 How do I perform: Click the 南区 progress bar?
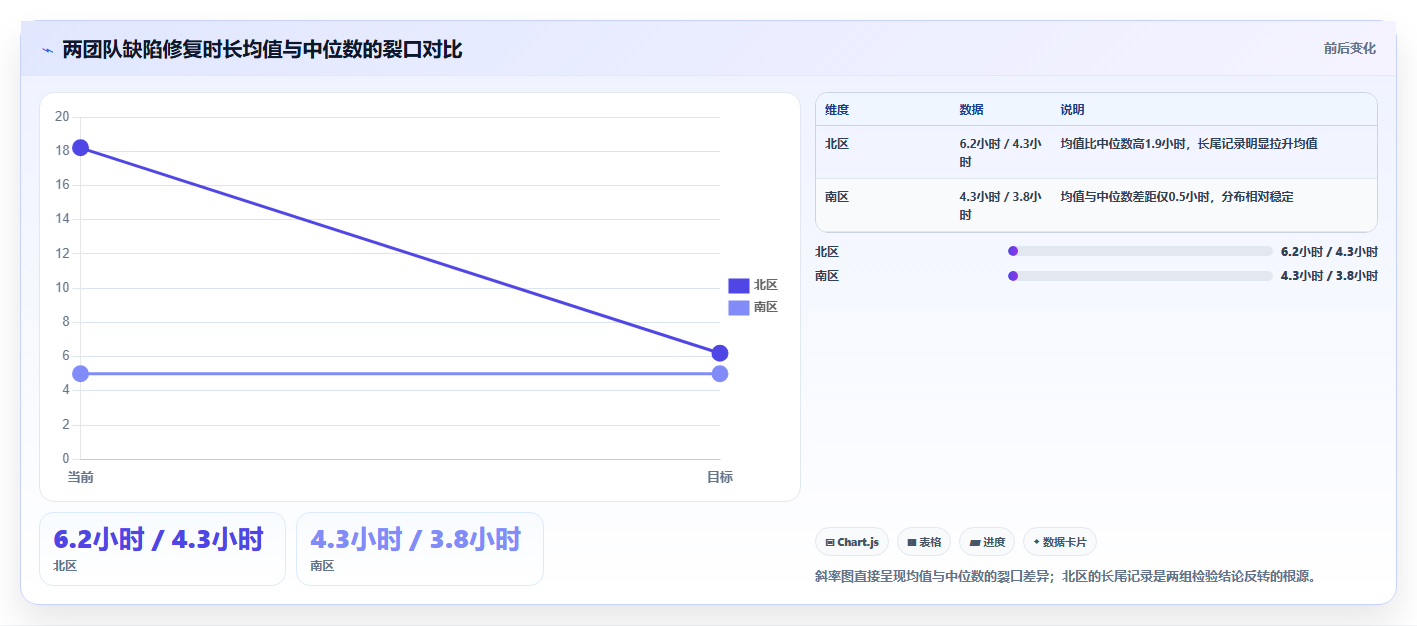(1140, 276)
